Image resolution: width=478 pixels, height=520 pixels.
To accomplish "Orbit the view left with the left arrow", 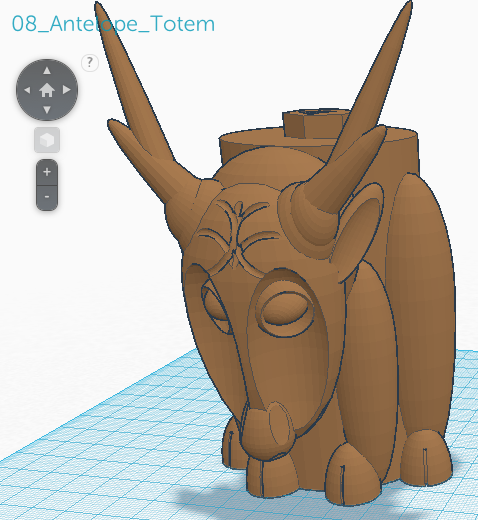I will [x=27, y=90].
